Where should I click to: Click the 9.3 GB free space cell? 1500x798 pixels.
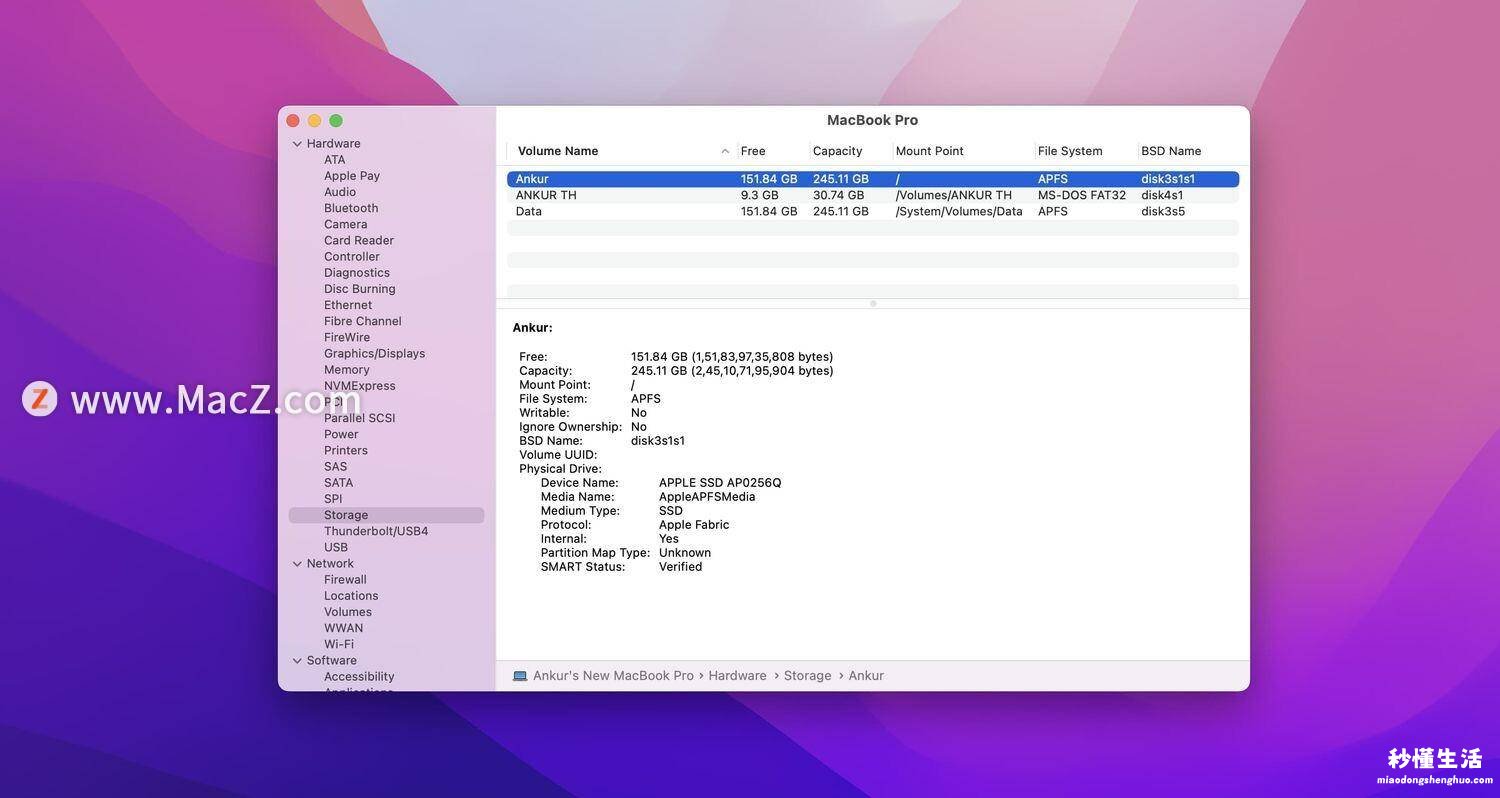coord(759,195)
